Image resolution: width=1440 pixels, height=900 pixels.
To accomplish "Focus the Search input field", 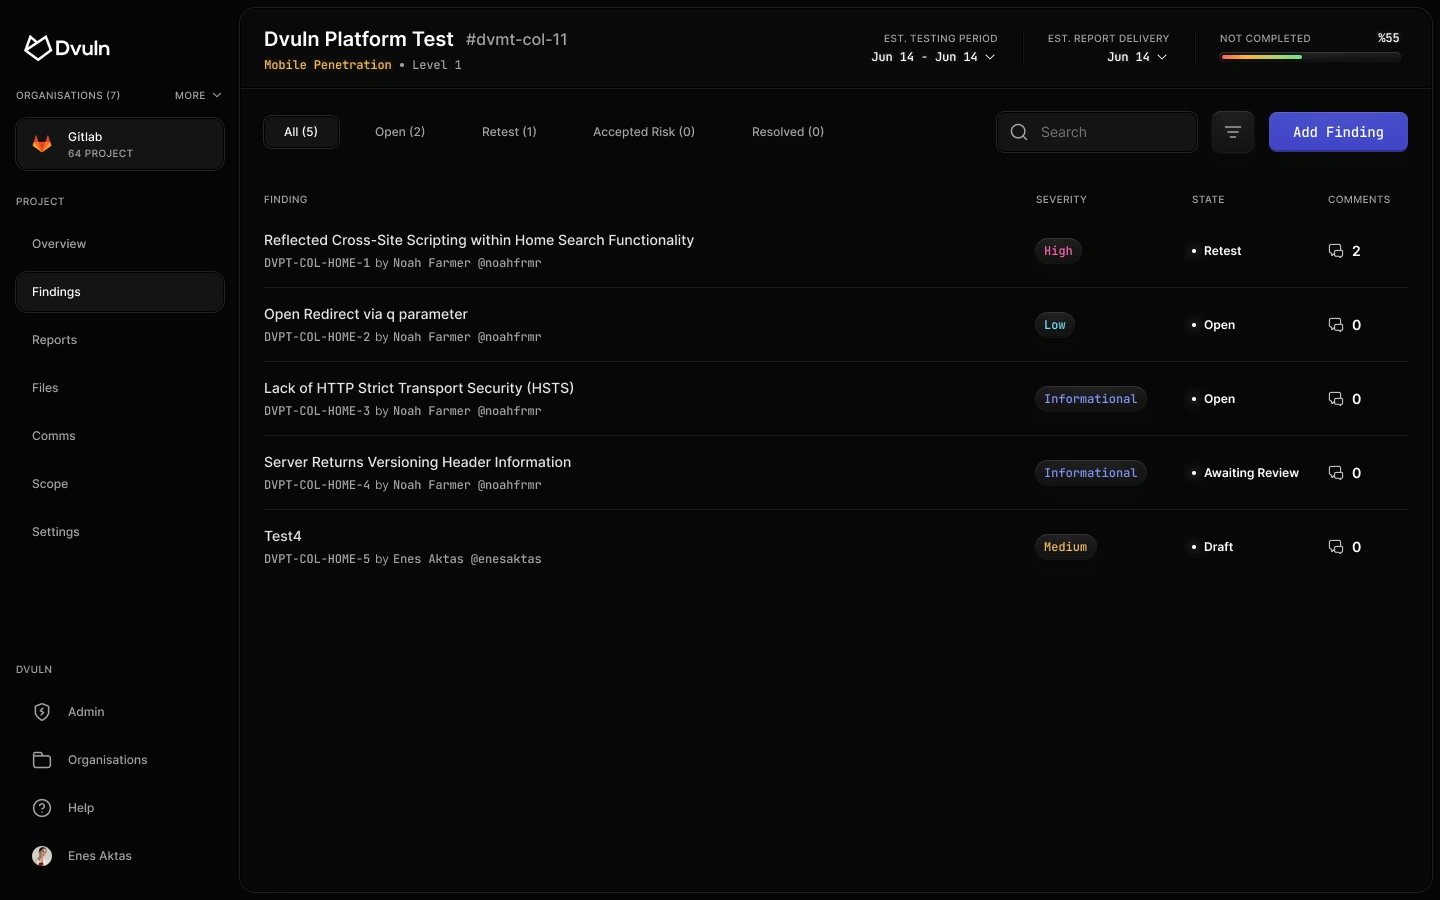I will [1112, 132].
